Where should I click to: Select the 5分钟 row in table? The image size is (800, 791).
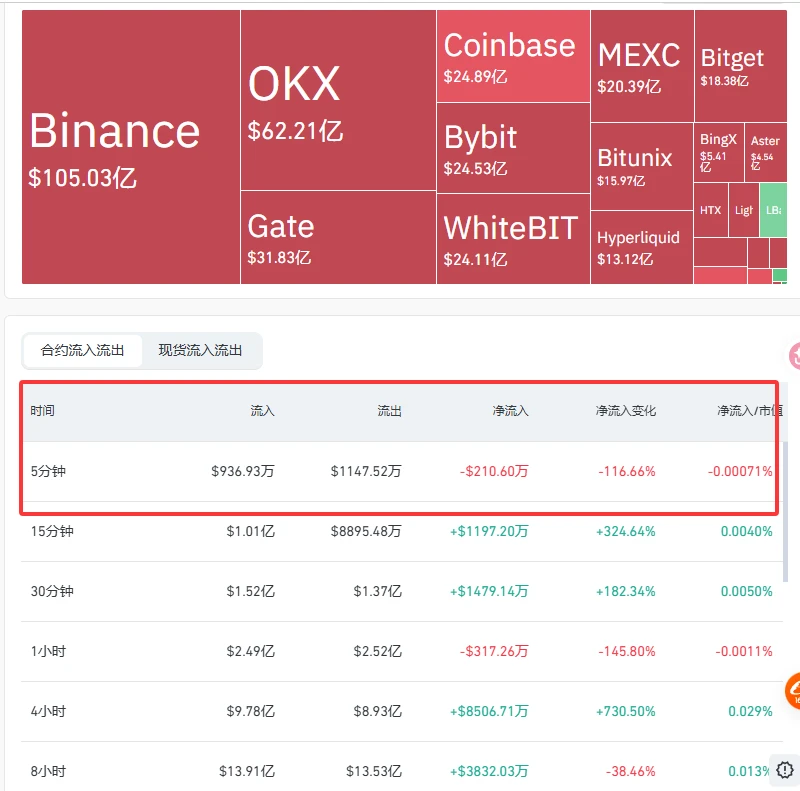[x=402, y=471]
